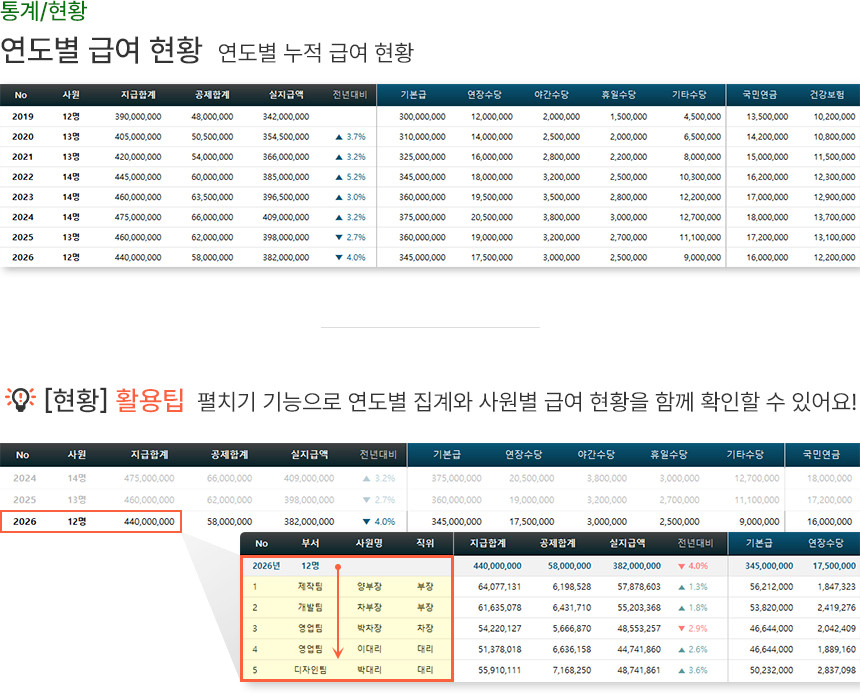Click the up triangle next to 3.0%
The width and height of the screenshot is (860, 700).
click(339, 197)
